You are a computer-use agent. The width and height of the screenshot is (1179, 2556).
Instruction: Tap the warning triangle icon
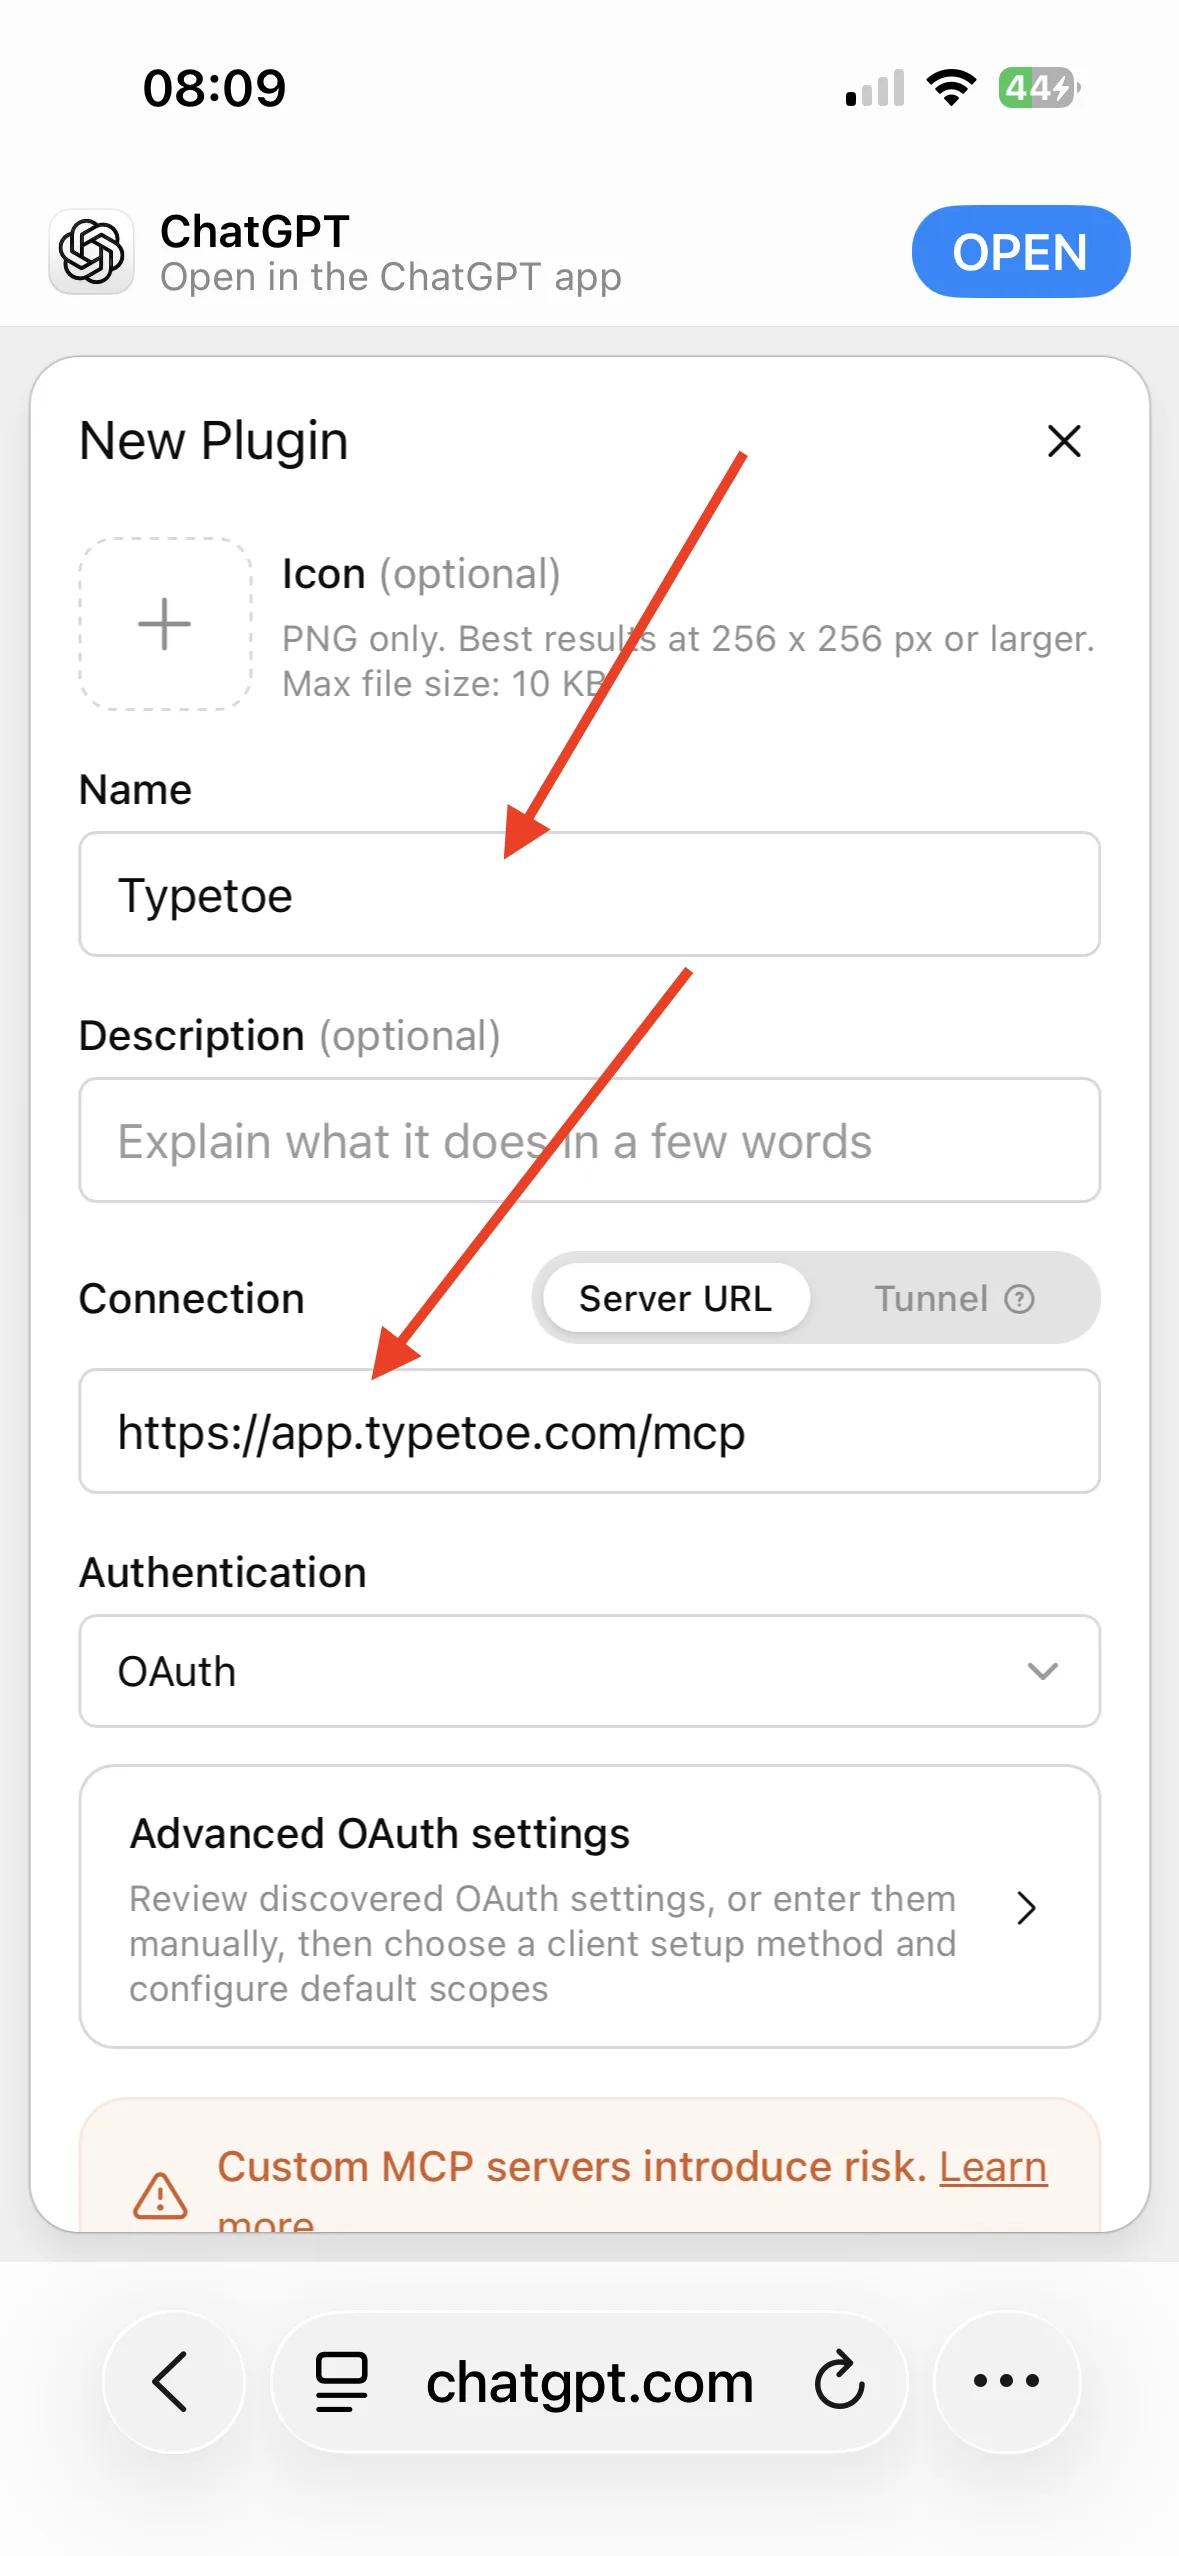pyautogui.click(x=160, y=2195)
